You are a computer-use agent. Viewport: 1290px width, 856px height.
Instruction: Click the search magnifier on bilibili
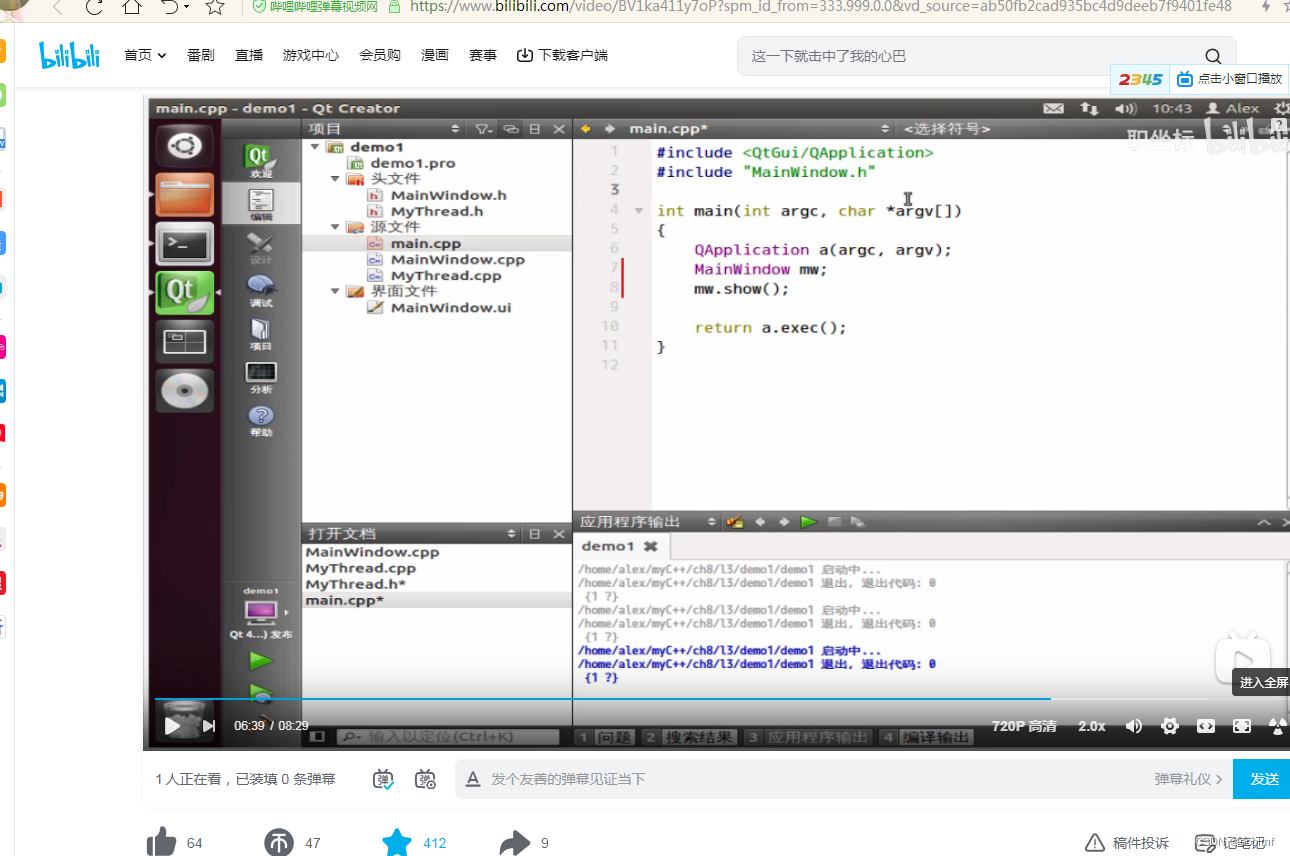tap(1213, 56)
